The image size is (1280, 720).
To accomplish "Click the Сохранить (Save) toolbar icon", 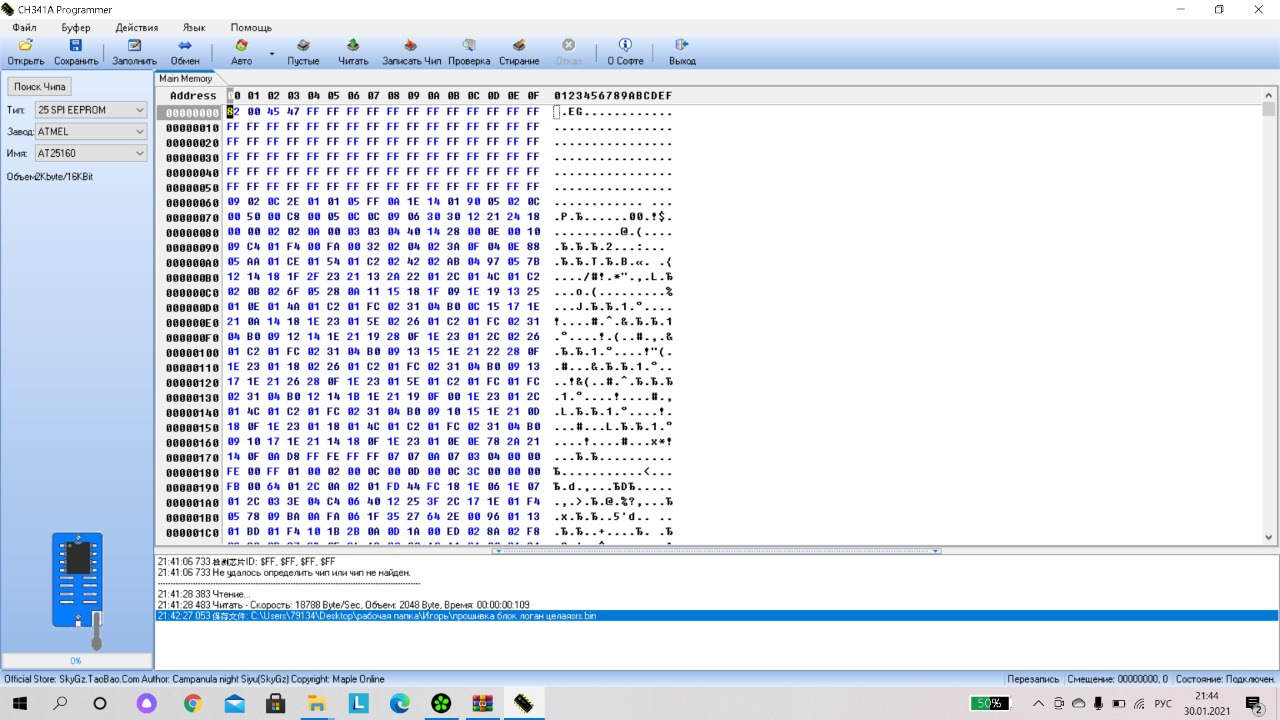I will click(x=76, y=52).
